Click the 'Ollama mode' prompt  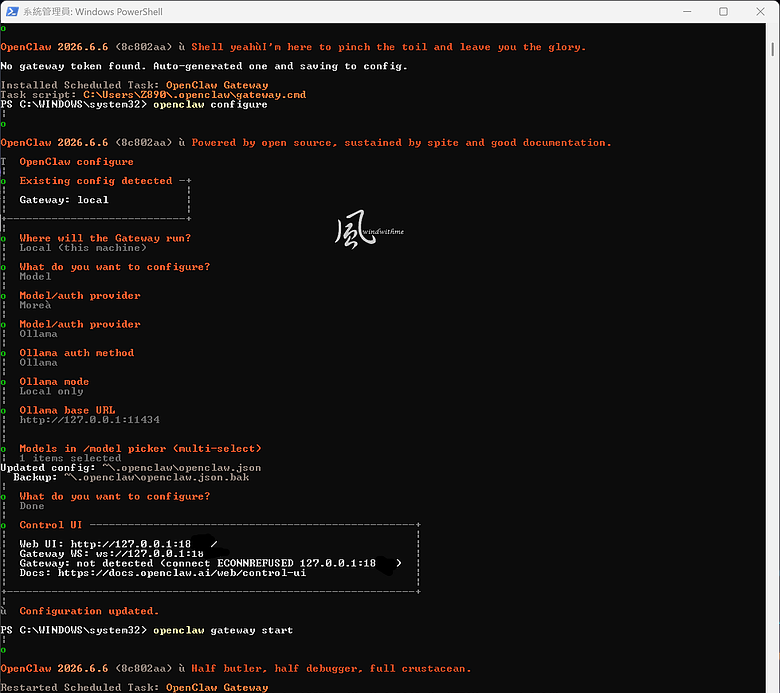tap(54, 382)
